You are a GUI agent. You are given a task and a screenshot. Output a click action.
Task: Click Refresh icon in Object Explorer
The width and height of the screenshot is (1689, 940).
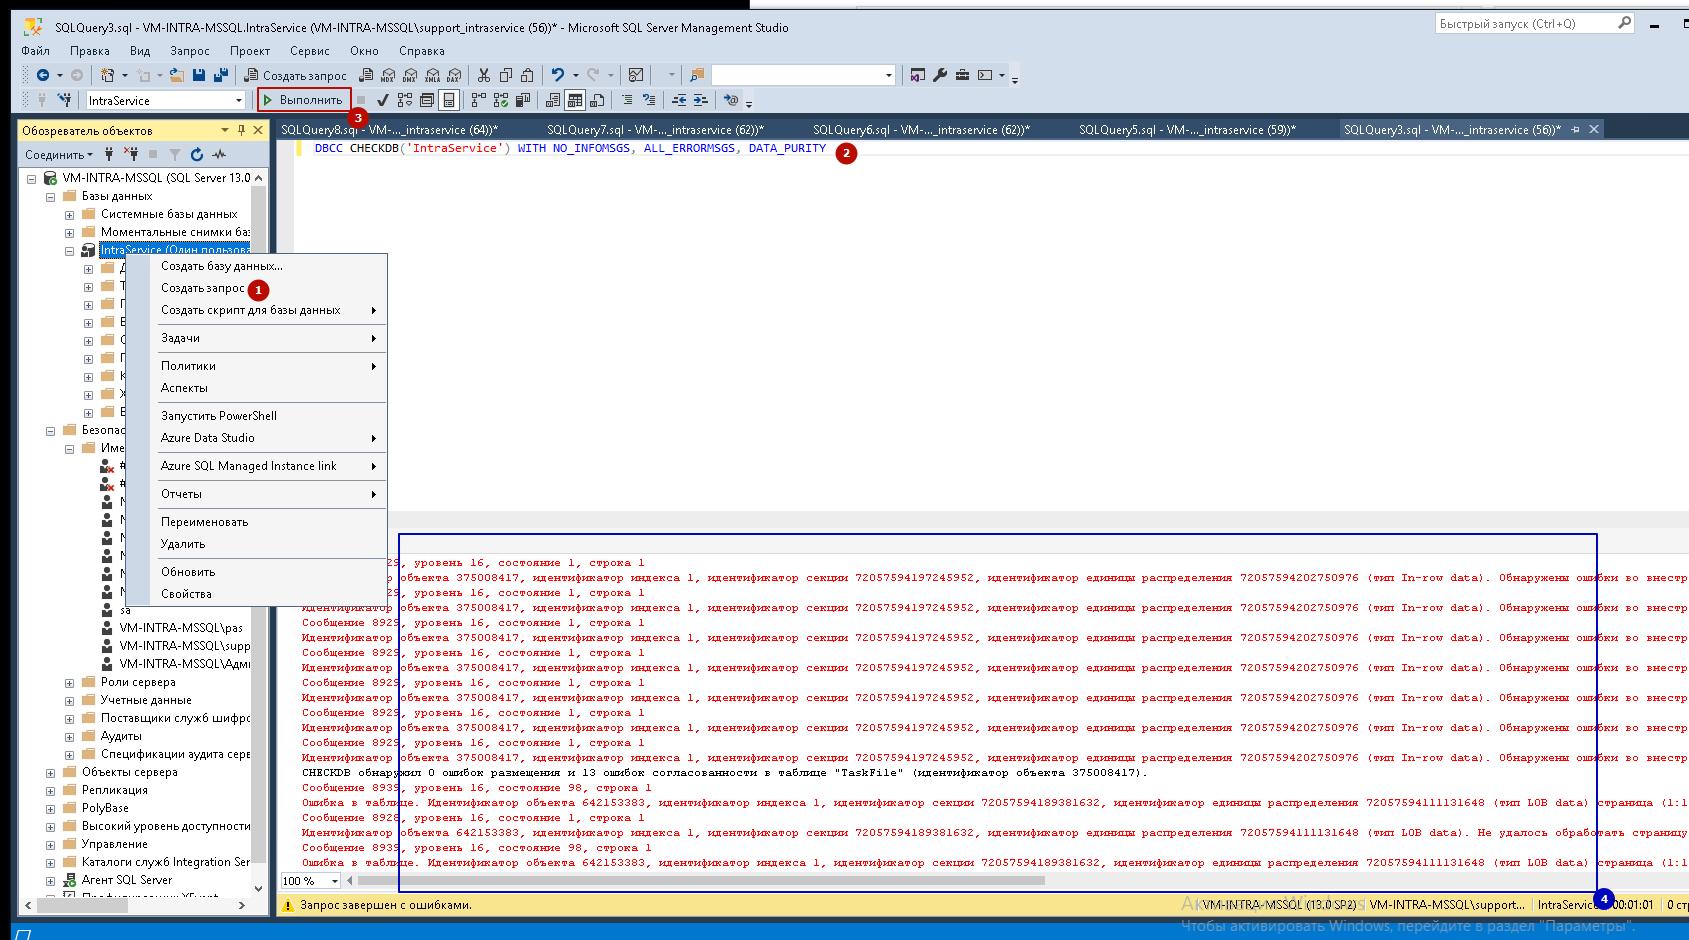click(197, 154)
